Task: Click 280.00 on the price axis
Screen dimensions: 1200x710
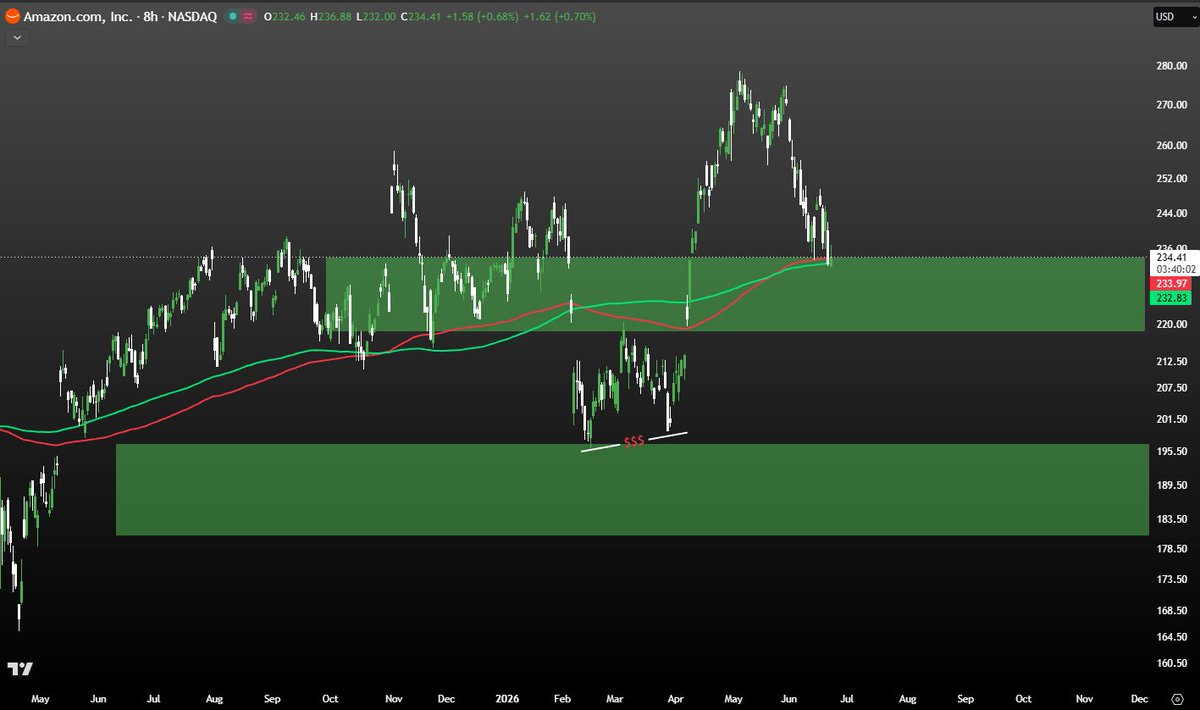Action: [1171, 67]
